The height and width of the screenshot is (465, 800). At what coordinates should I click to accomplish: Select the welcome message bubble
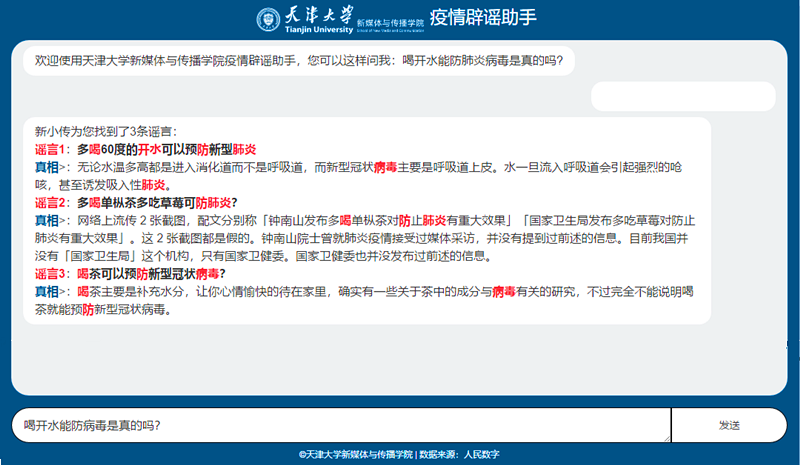[299, 61]
